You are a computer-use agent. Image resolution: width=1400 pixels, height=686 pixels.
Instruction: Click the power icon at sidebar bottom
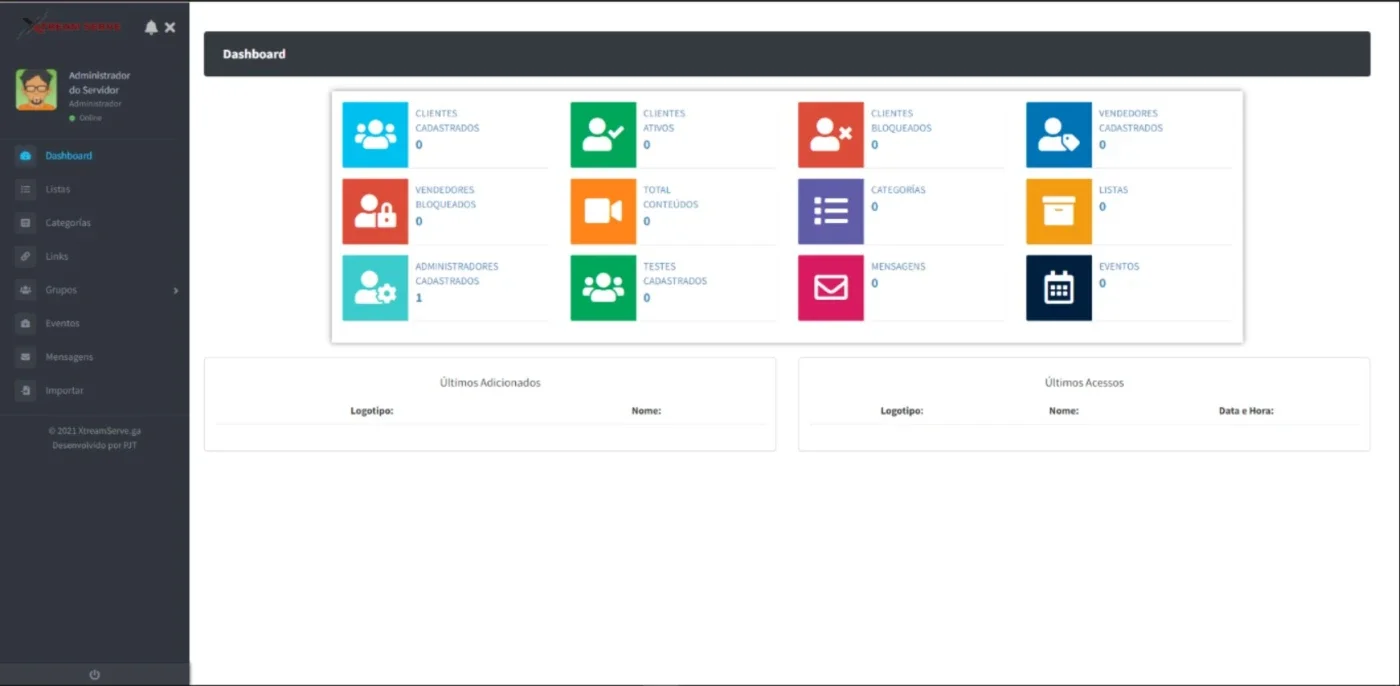tap(95, 675)
